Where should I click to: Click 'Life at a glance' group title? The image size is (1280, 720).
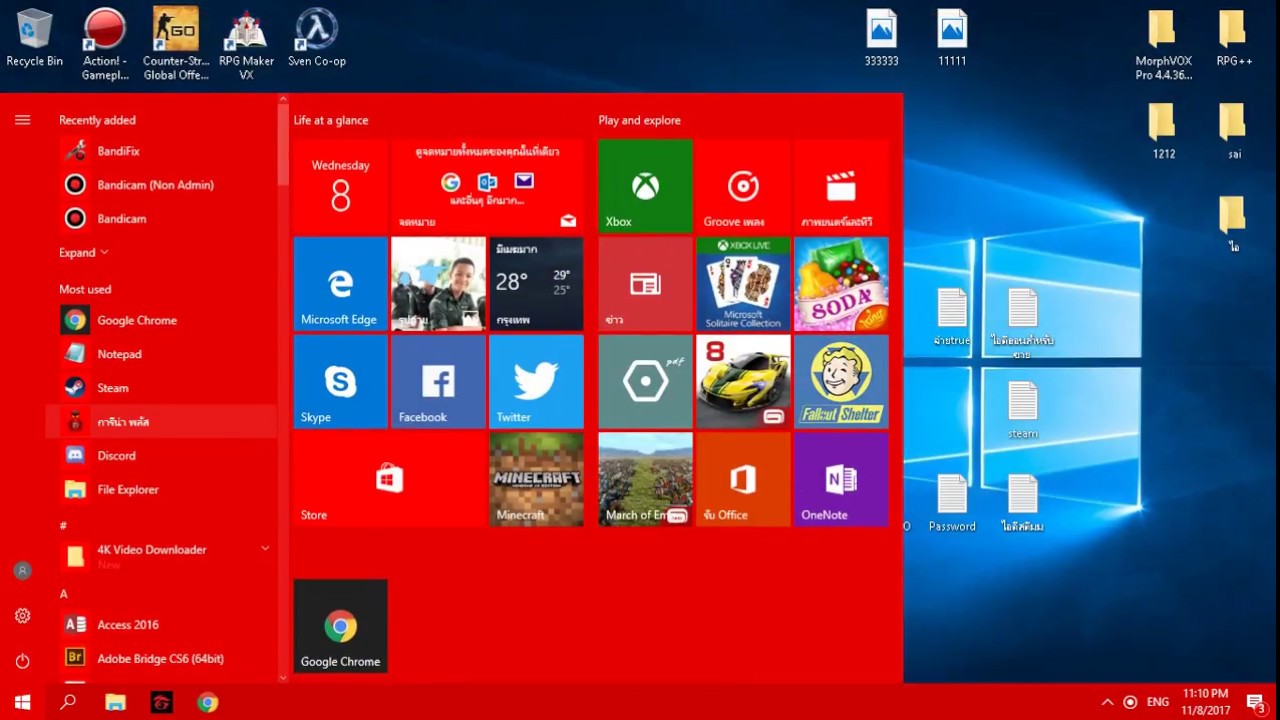[331, 120]
